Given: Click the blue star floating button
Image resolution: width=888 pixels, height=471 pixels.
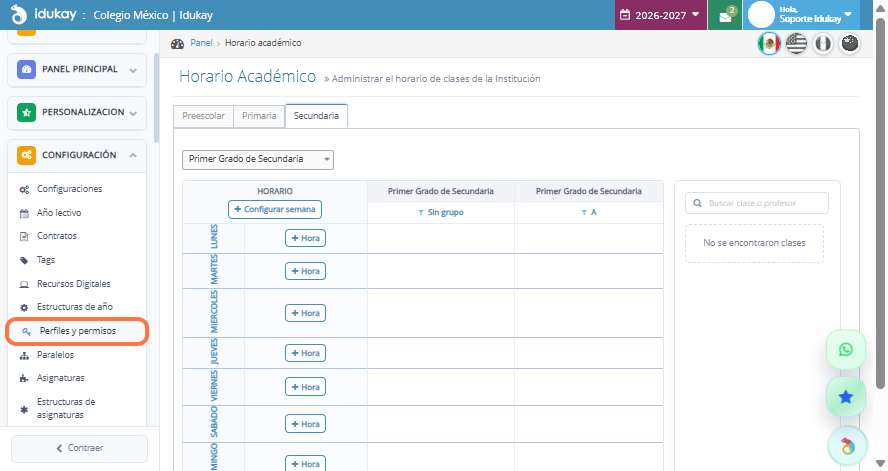Looking at the screenshot, I should tap(846, 397).
